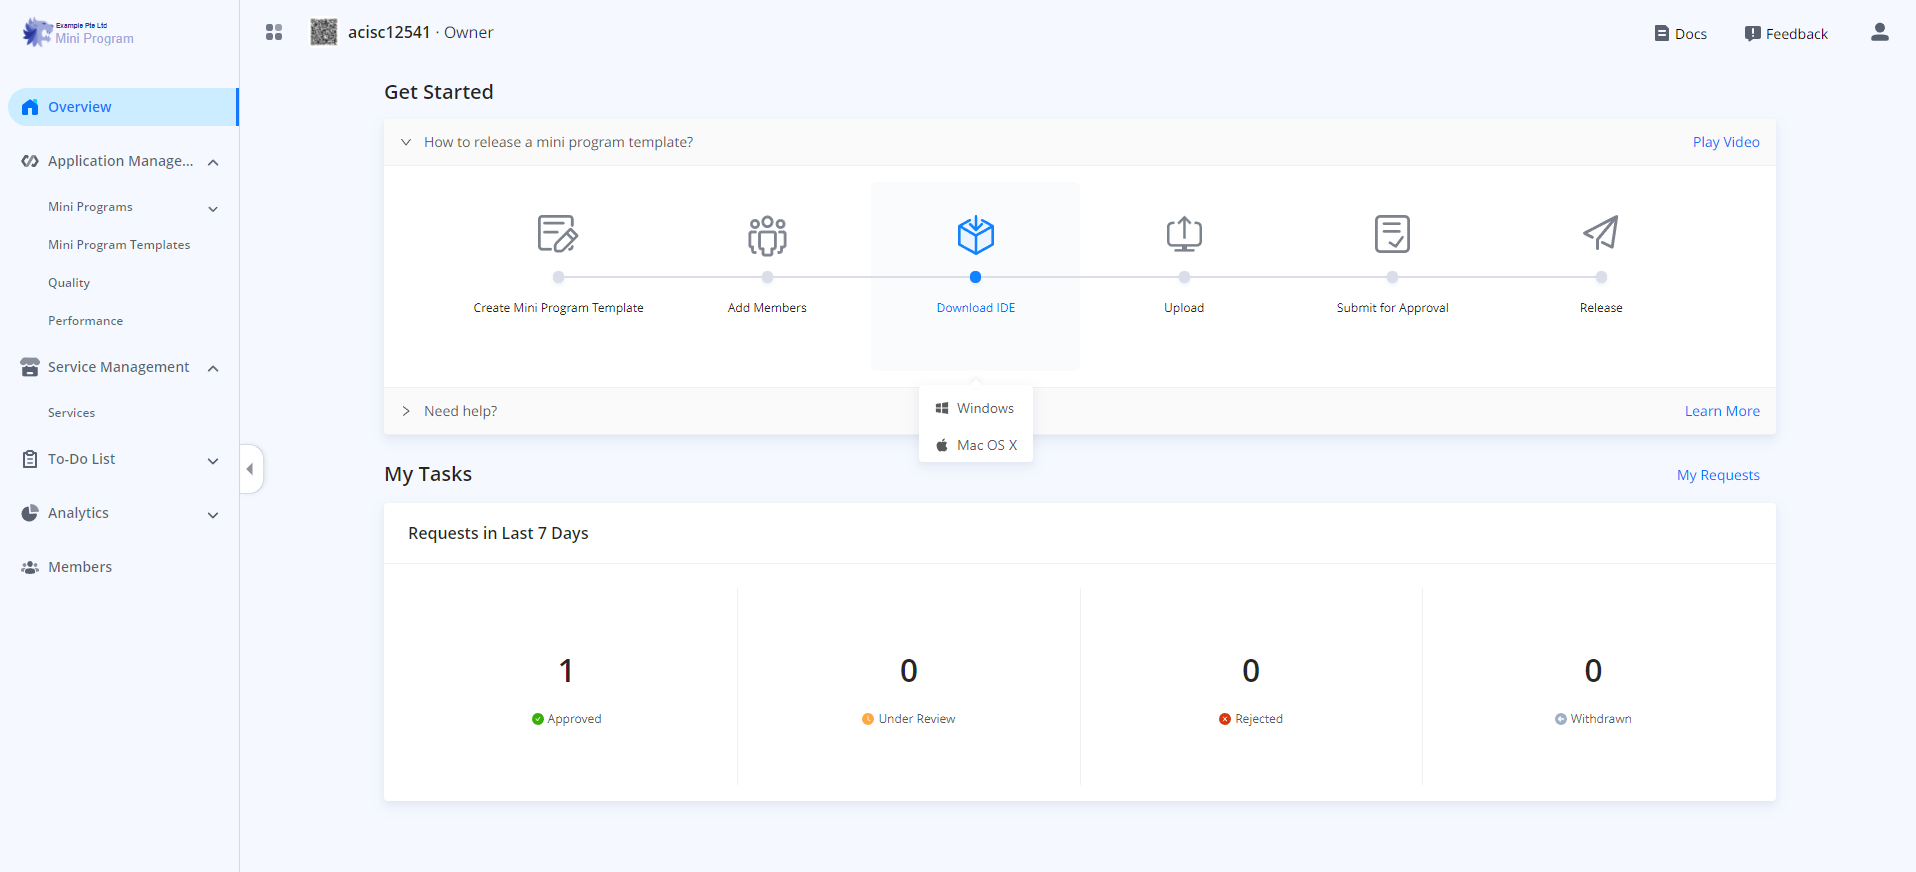Open the Docs button in header
This screenshot has width=1916, height=872.
click(x=1680, y=34)
